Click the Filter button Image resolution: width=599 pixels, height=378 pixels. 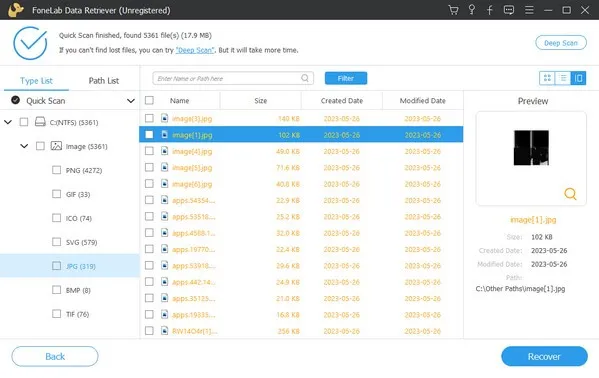(346, 78)
